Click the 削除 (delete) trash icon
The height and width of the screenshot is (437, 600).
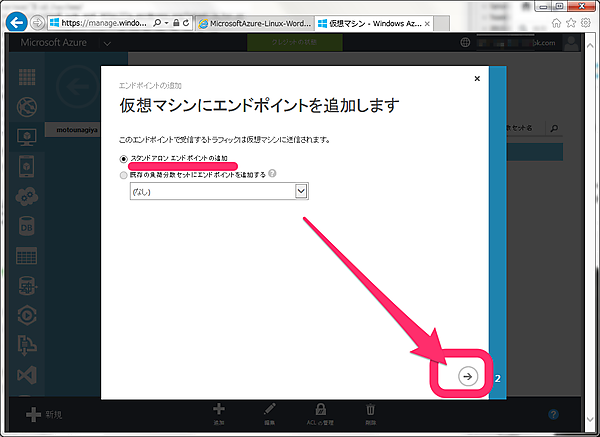(370, 409)
